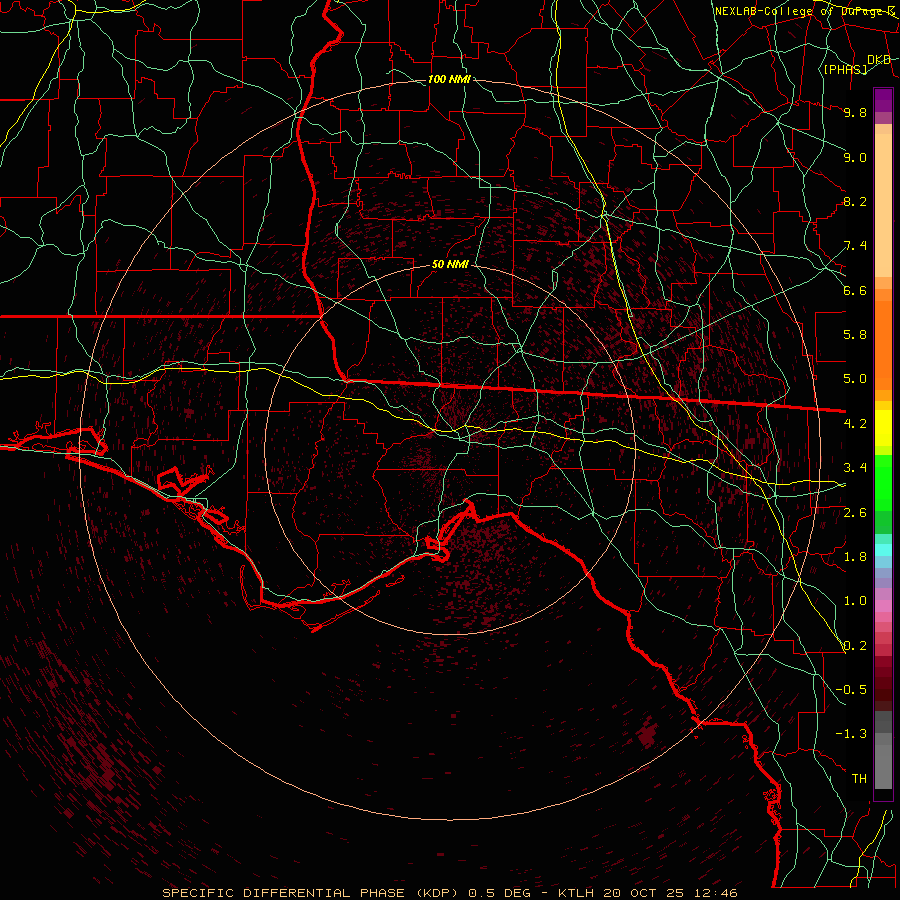
Task: Click the 8.2 scale label
Action: [x=855, y=201]
